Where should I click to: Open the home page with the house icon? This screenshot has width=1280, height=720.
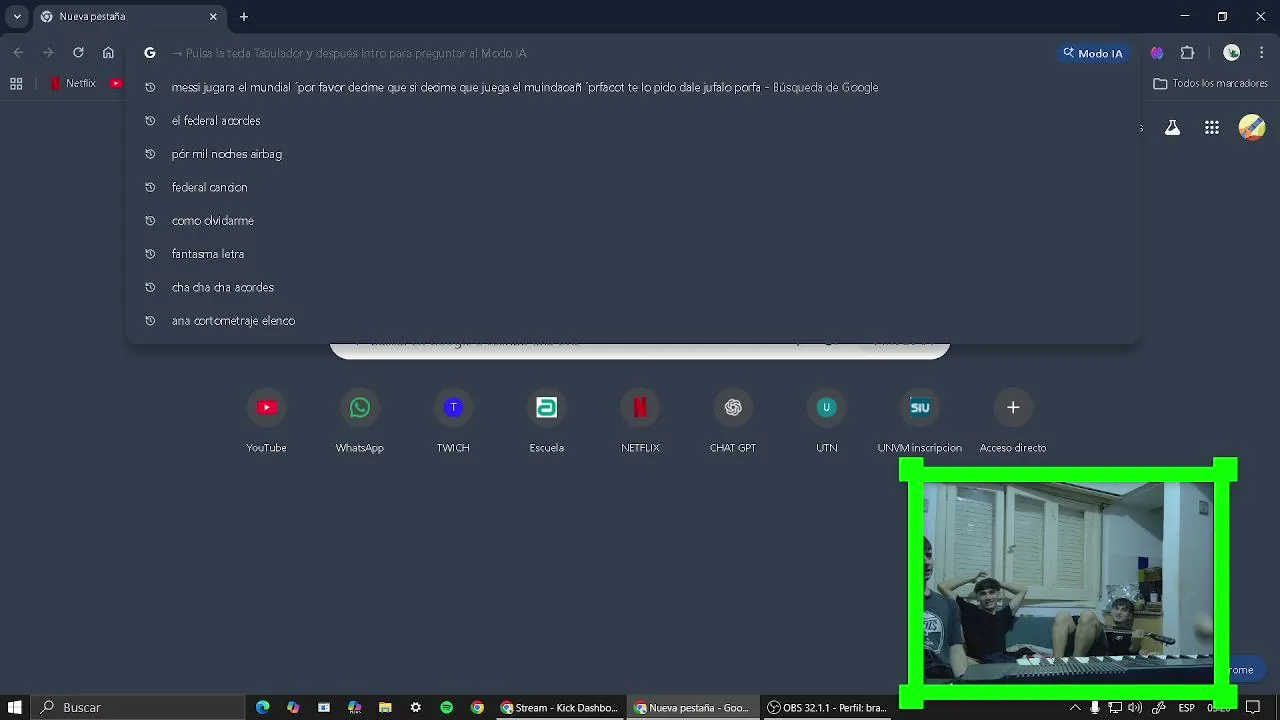(x=108, y=53)
